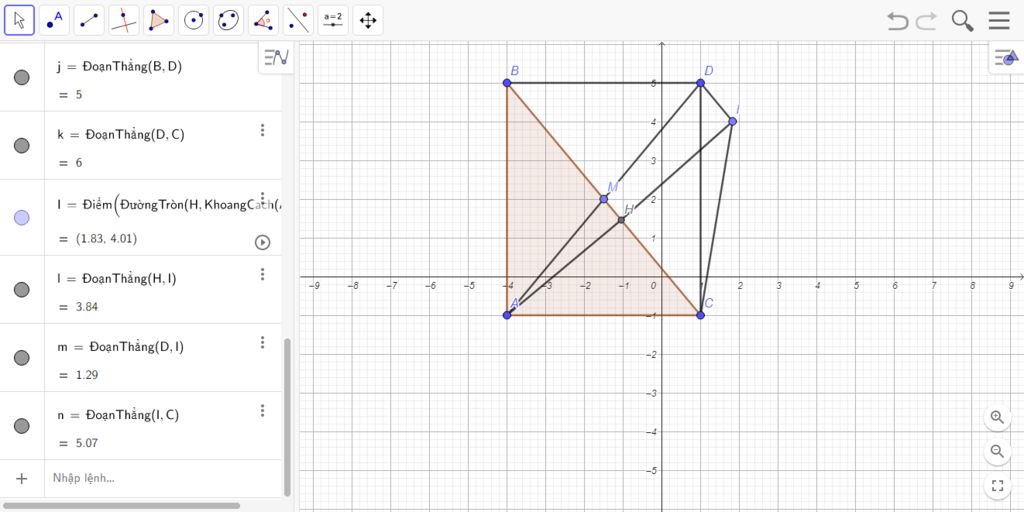Click the value 1.29
Image resolution: width=1024 pixels, height=512 pixels.
pos(87,375)
